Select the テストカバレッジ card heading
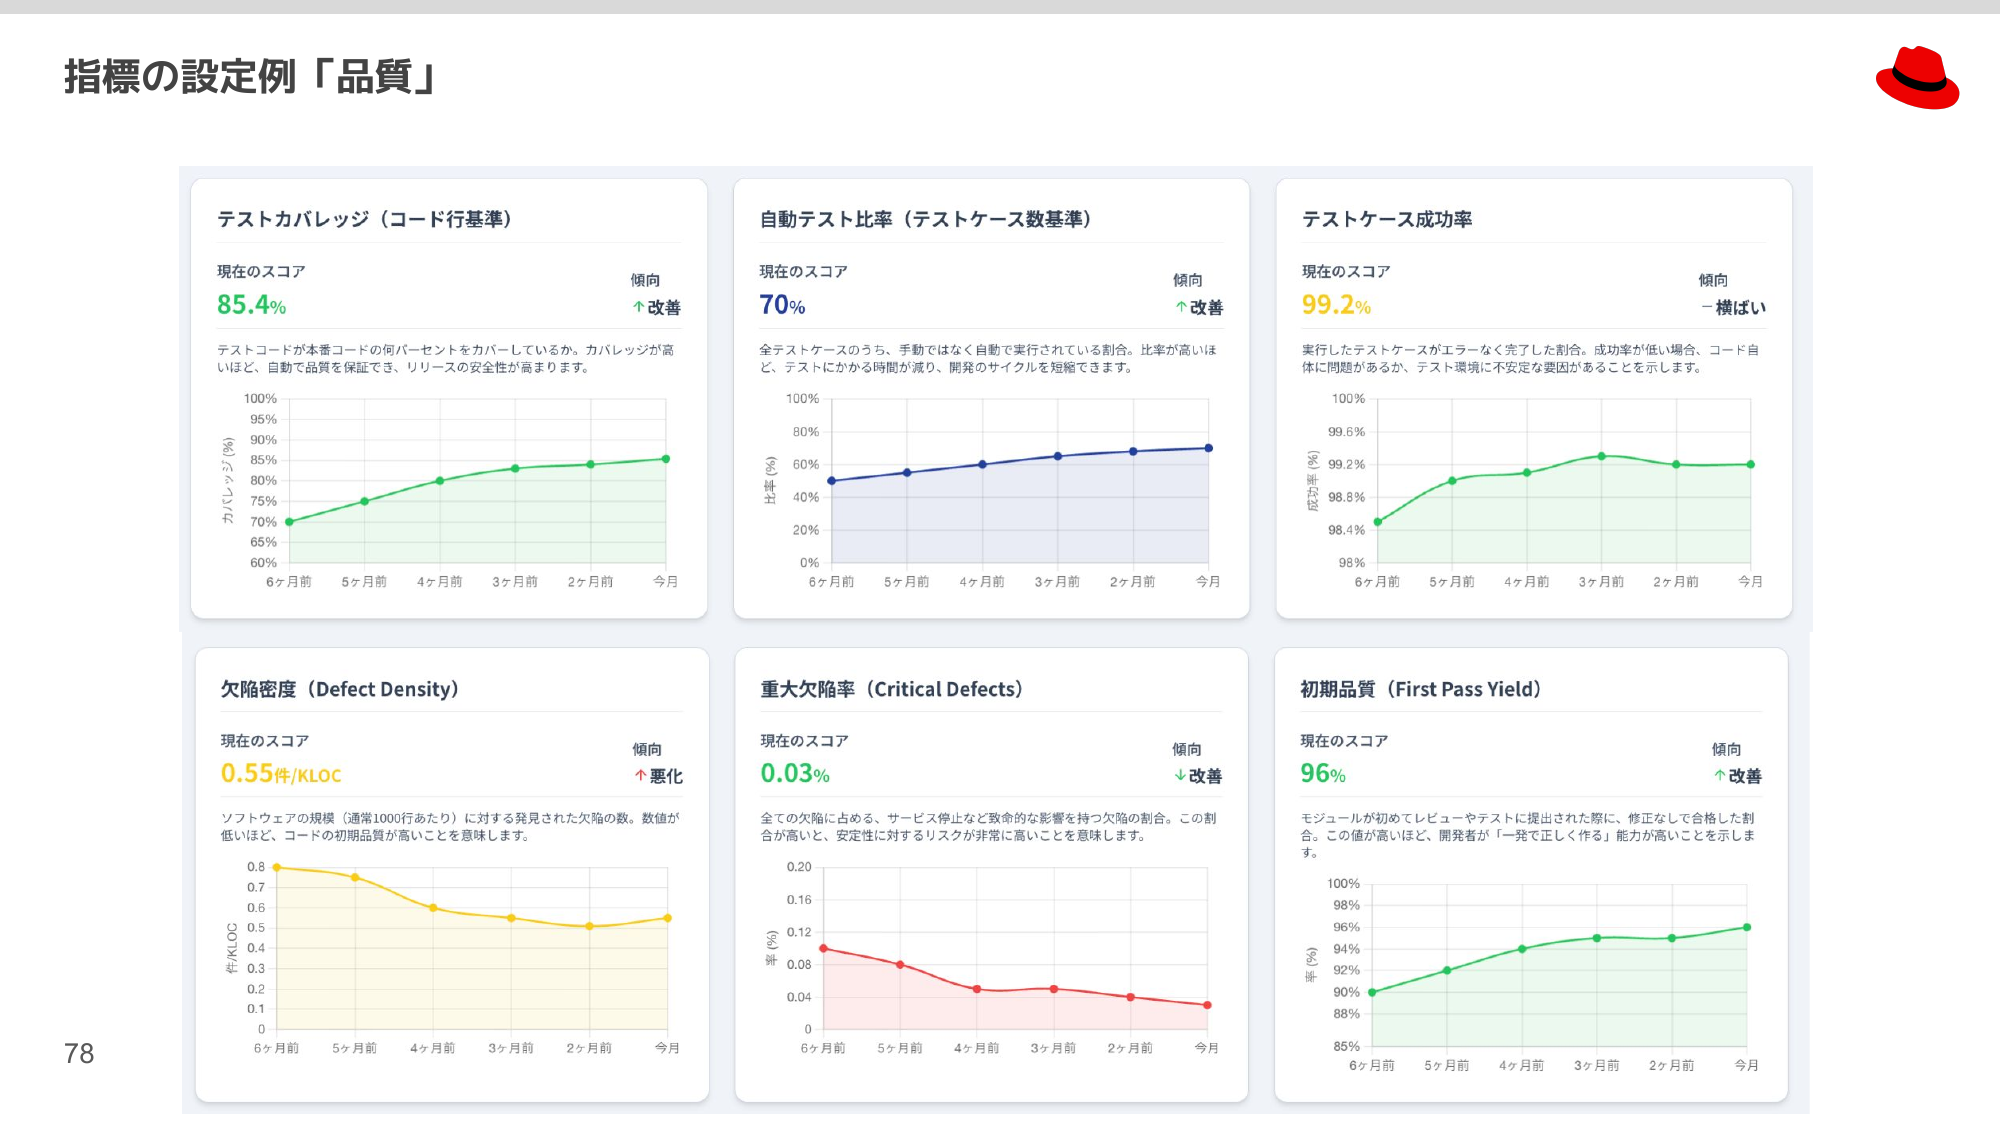Viewport: 2000px width, 1125px height. click(x=365, y=219)
